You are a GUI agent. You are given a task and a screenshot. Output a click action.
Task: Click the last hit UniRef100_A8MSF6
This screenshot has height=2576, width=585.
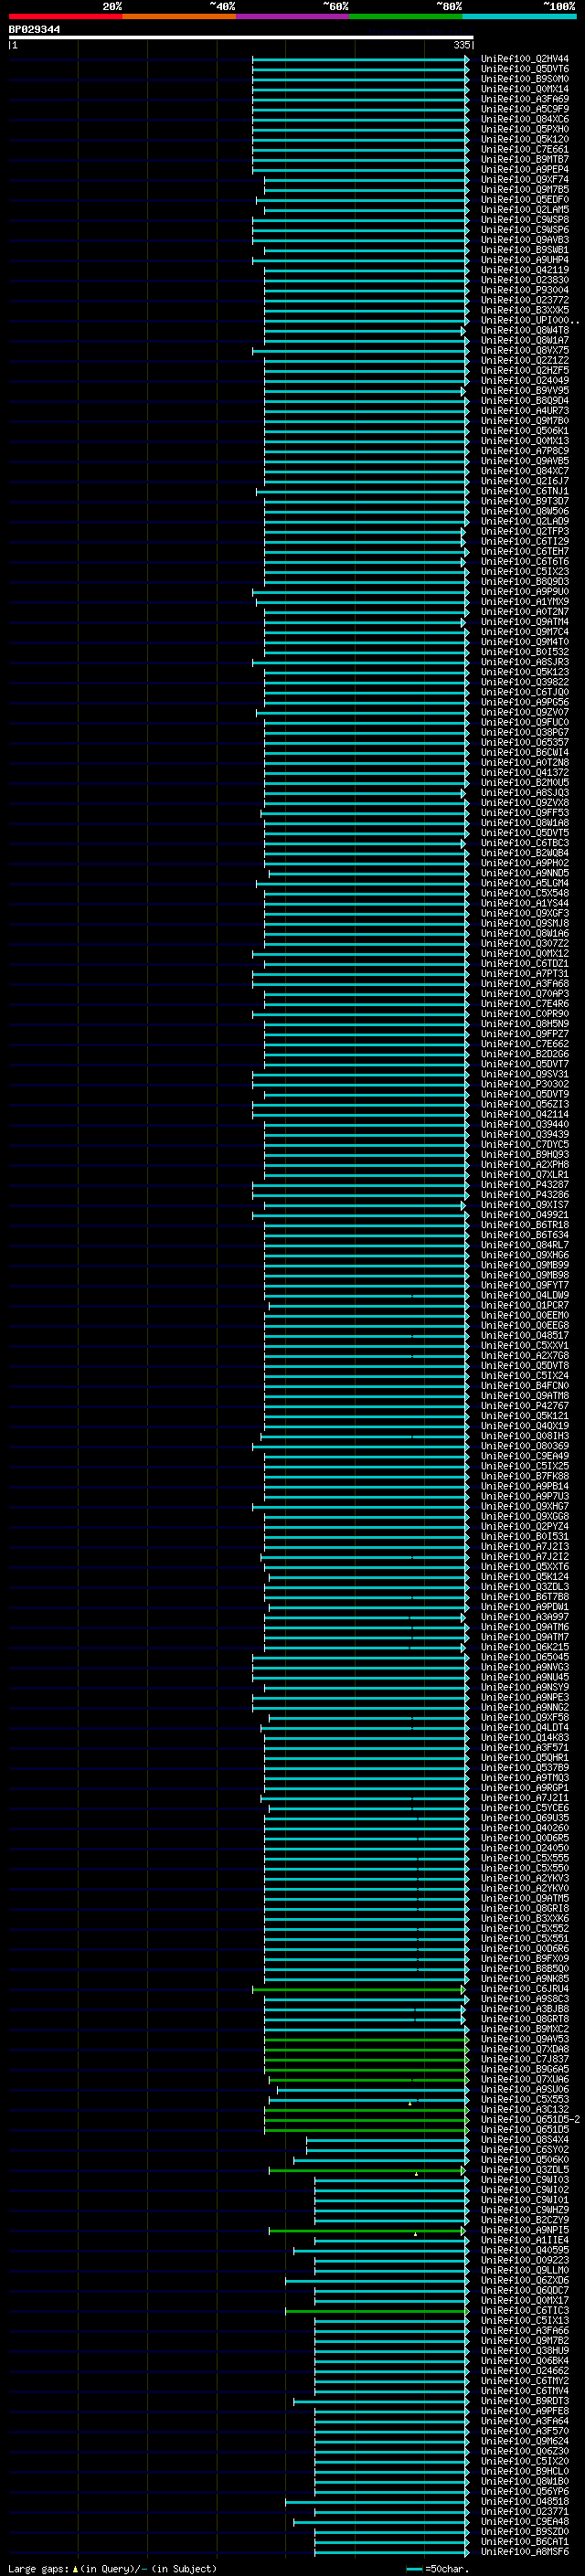[525, 2552]
